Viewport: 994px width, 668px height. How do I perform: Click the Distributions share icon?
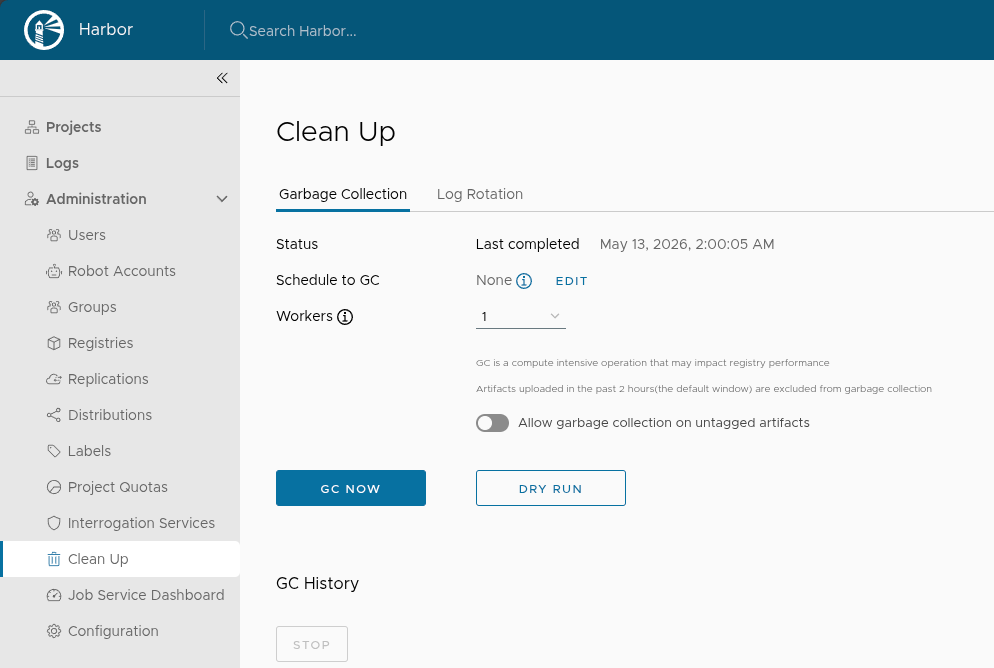click(x=54, y=415)
